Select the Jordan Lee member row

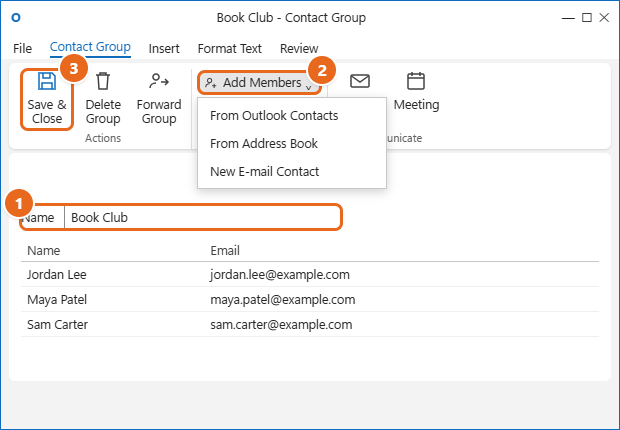(310, 275)
